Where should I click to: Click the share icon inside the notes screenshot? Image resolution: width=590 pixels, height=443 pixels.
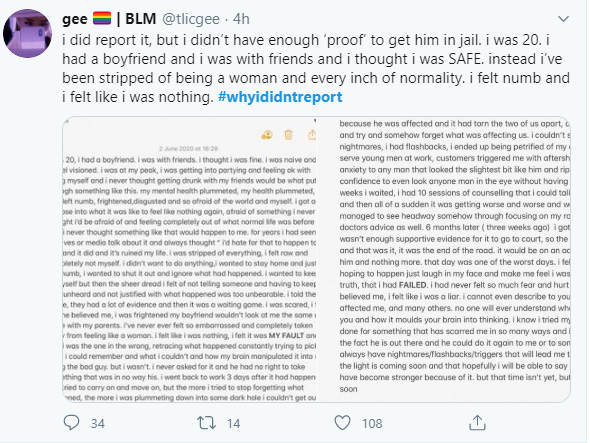click(x=312, y=134)
